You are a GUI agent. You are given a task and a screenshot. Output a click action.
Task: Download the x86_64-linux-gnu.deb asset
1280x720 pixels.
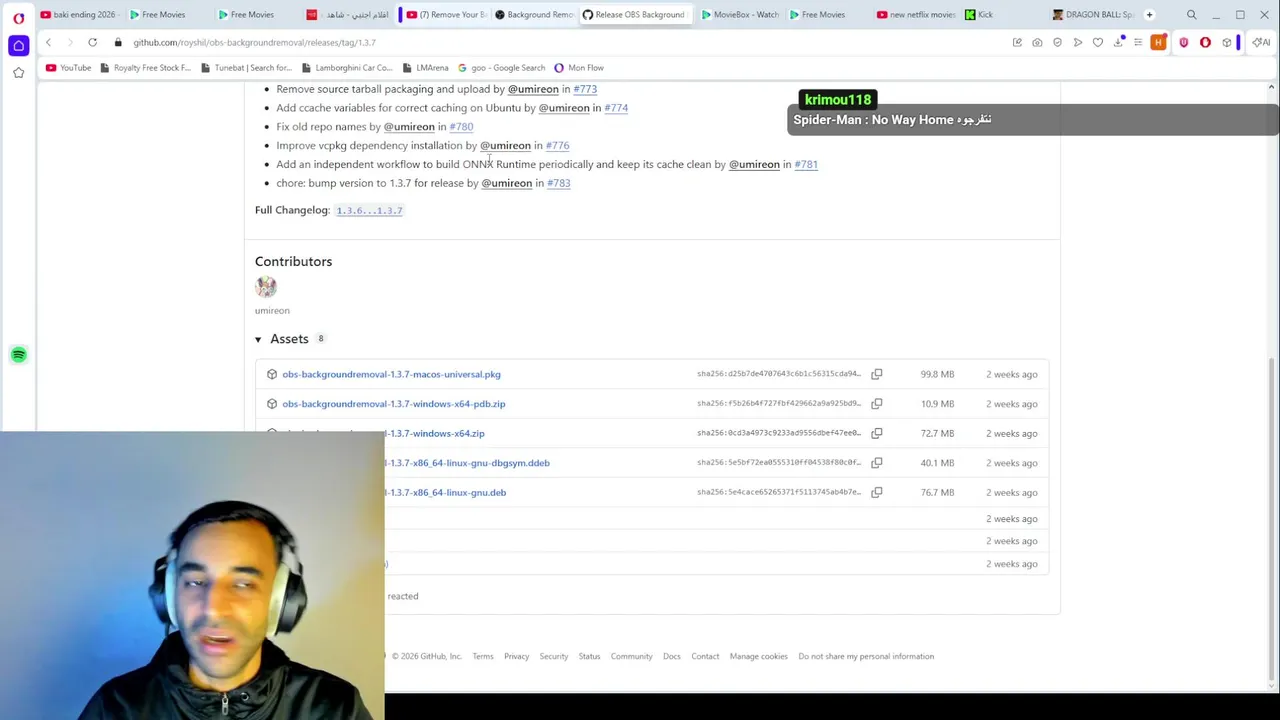pos(446,492)
